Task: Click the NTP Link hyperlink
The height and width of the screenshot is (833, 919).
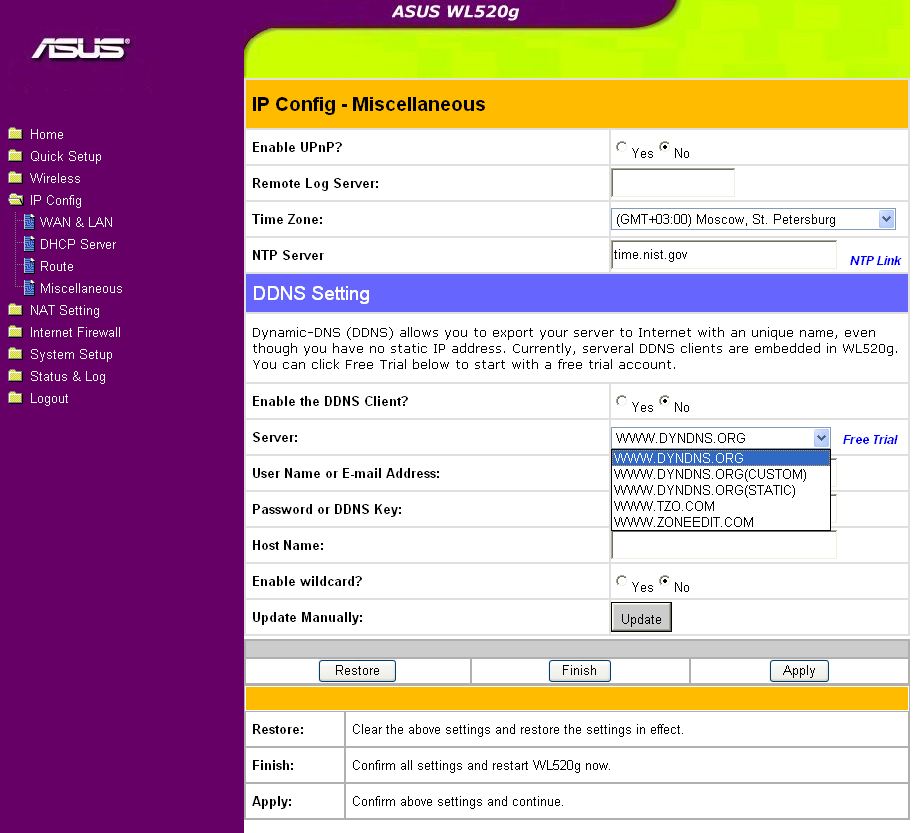Action: pos(875,260)
